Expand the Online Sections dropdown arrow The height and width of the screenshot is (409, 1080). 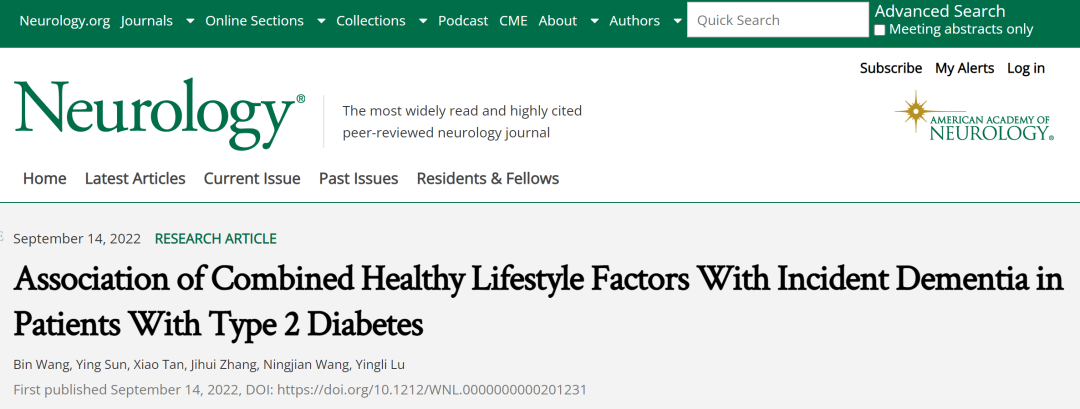[x=321, y=21]
